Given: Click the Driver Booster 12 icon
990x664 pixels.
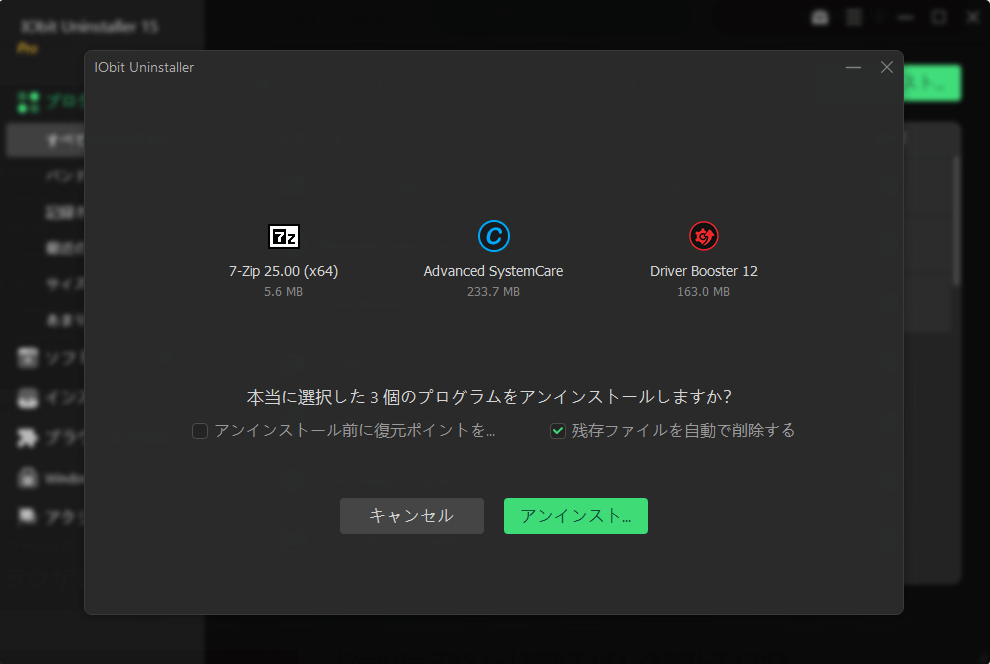Looking at the screenshot, I should [x=703, y=236].
